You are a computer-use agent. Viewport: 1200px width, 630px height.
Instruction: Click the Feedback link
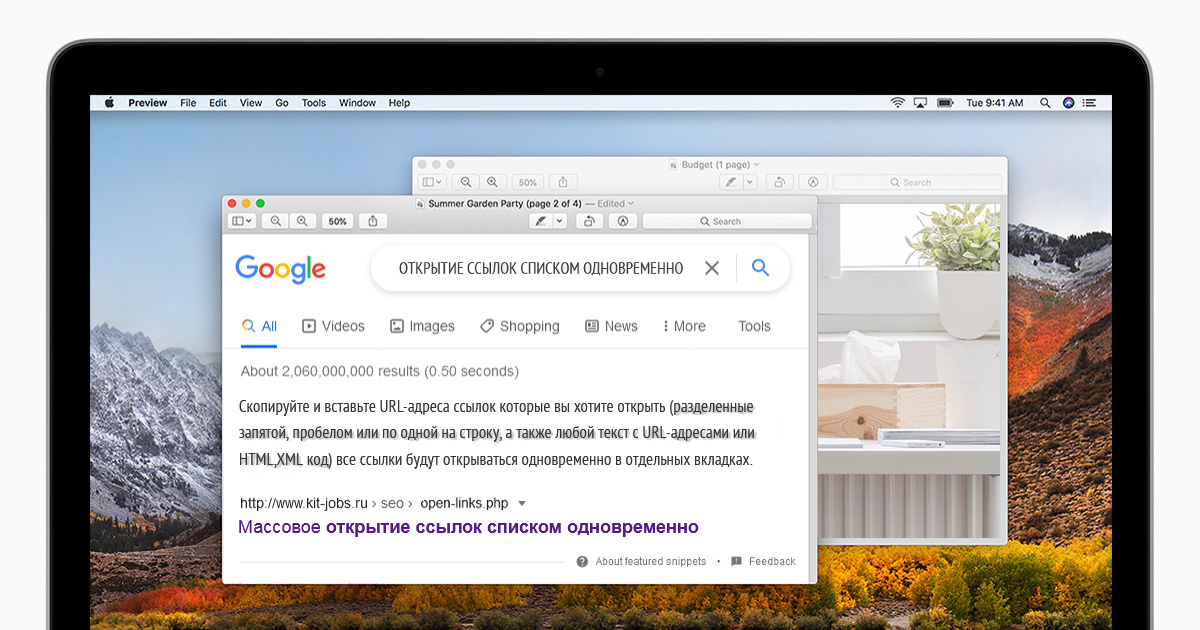764,561
